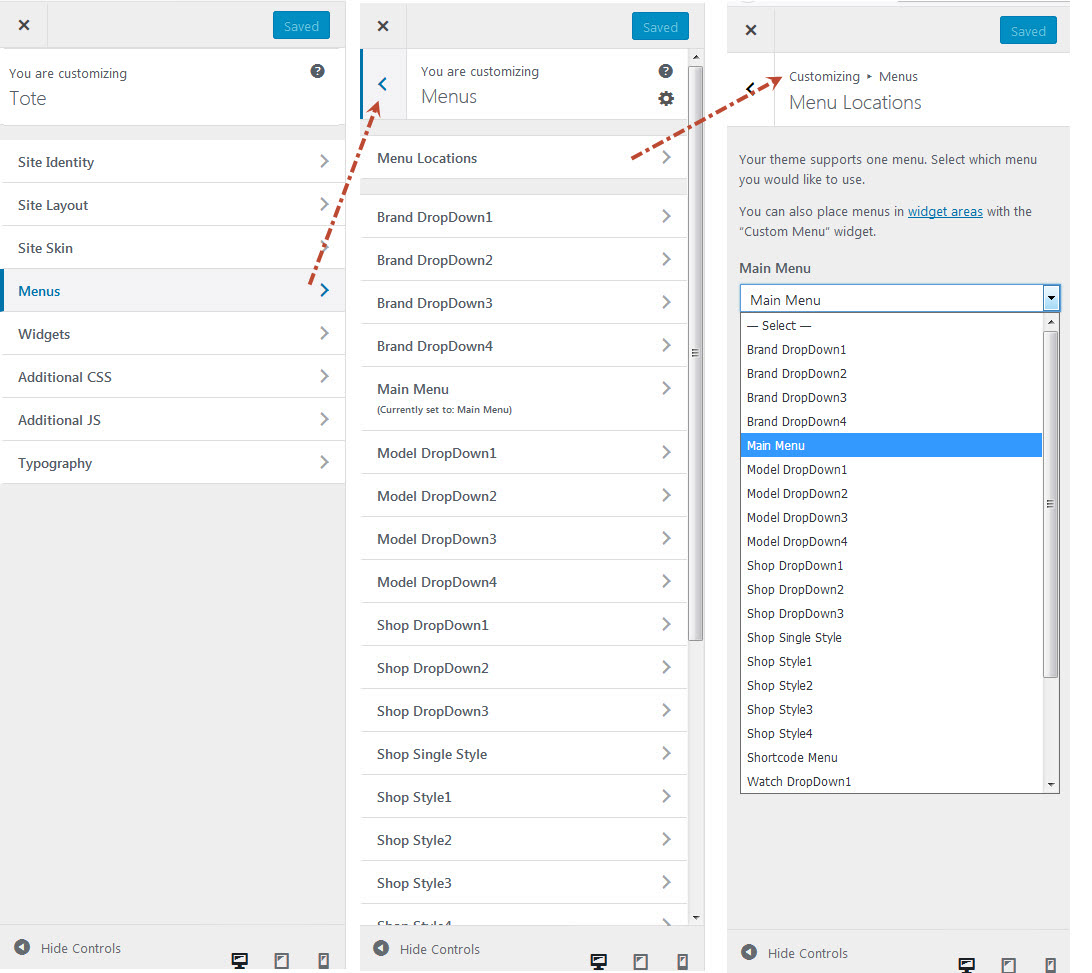Open the Additional CSS section
This screenshot has height=973, width=1092.
tap(173, 377)
